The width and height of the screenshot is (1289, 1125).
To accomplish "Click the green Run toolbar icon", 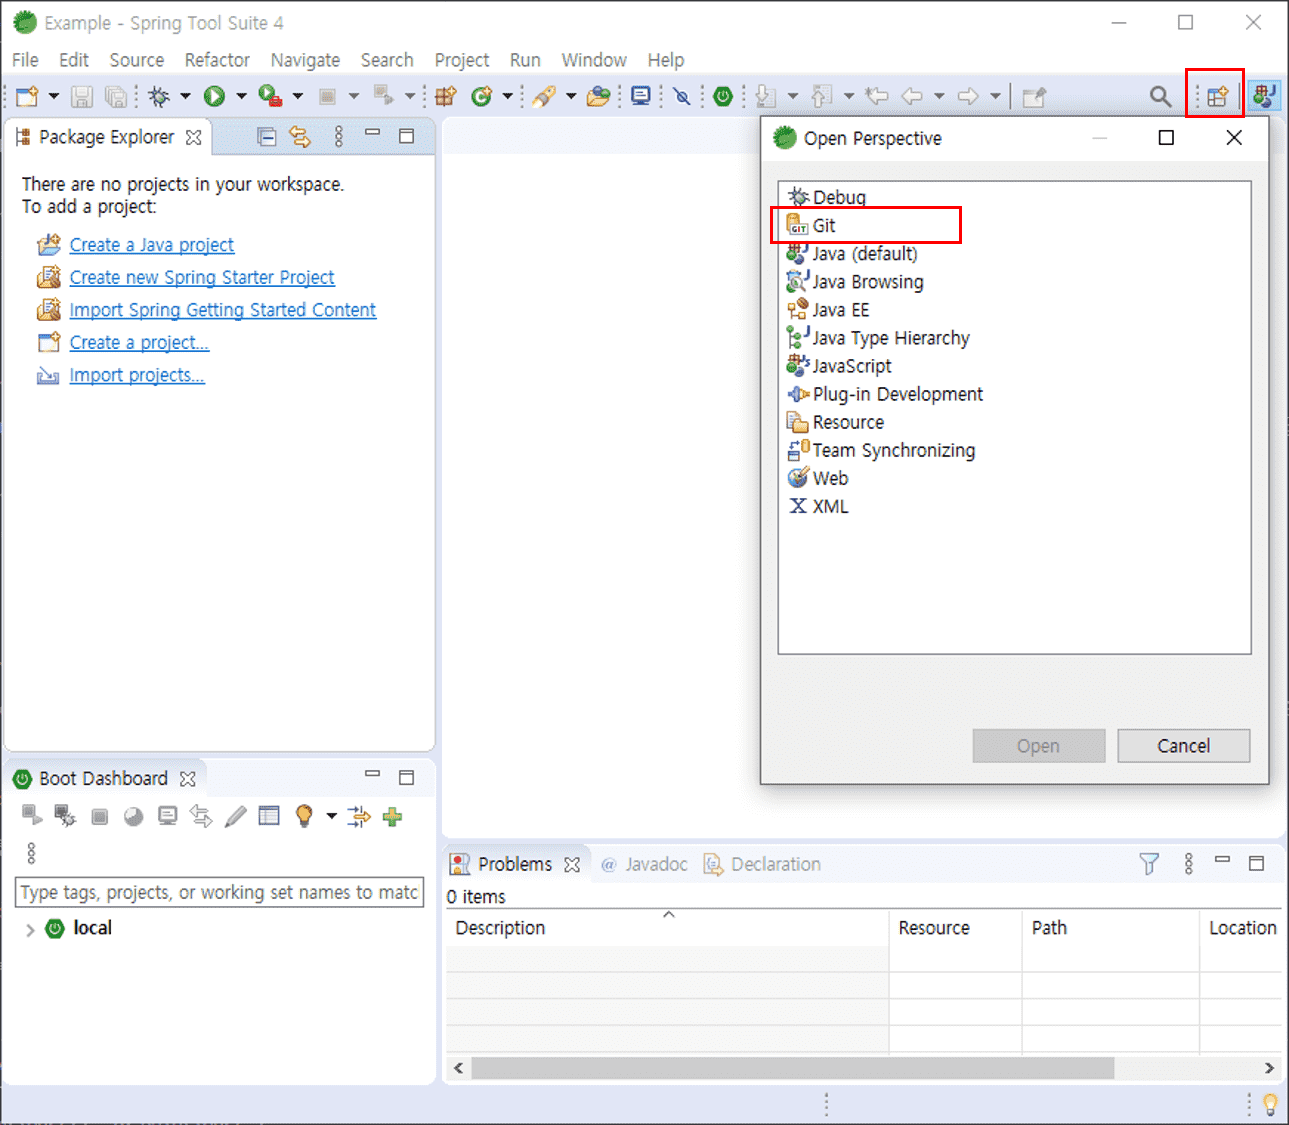I will pos(214,96).
